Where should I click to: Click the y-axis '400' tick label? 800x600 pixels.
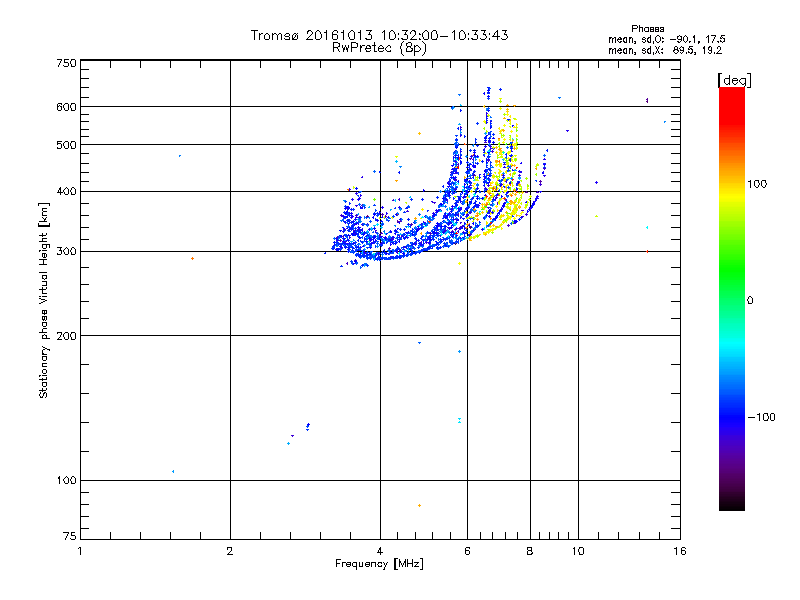(x=66, y=191)
